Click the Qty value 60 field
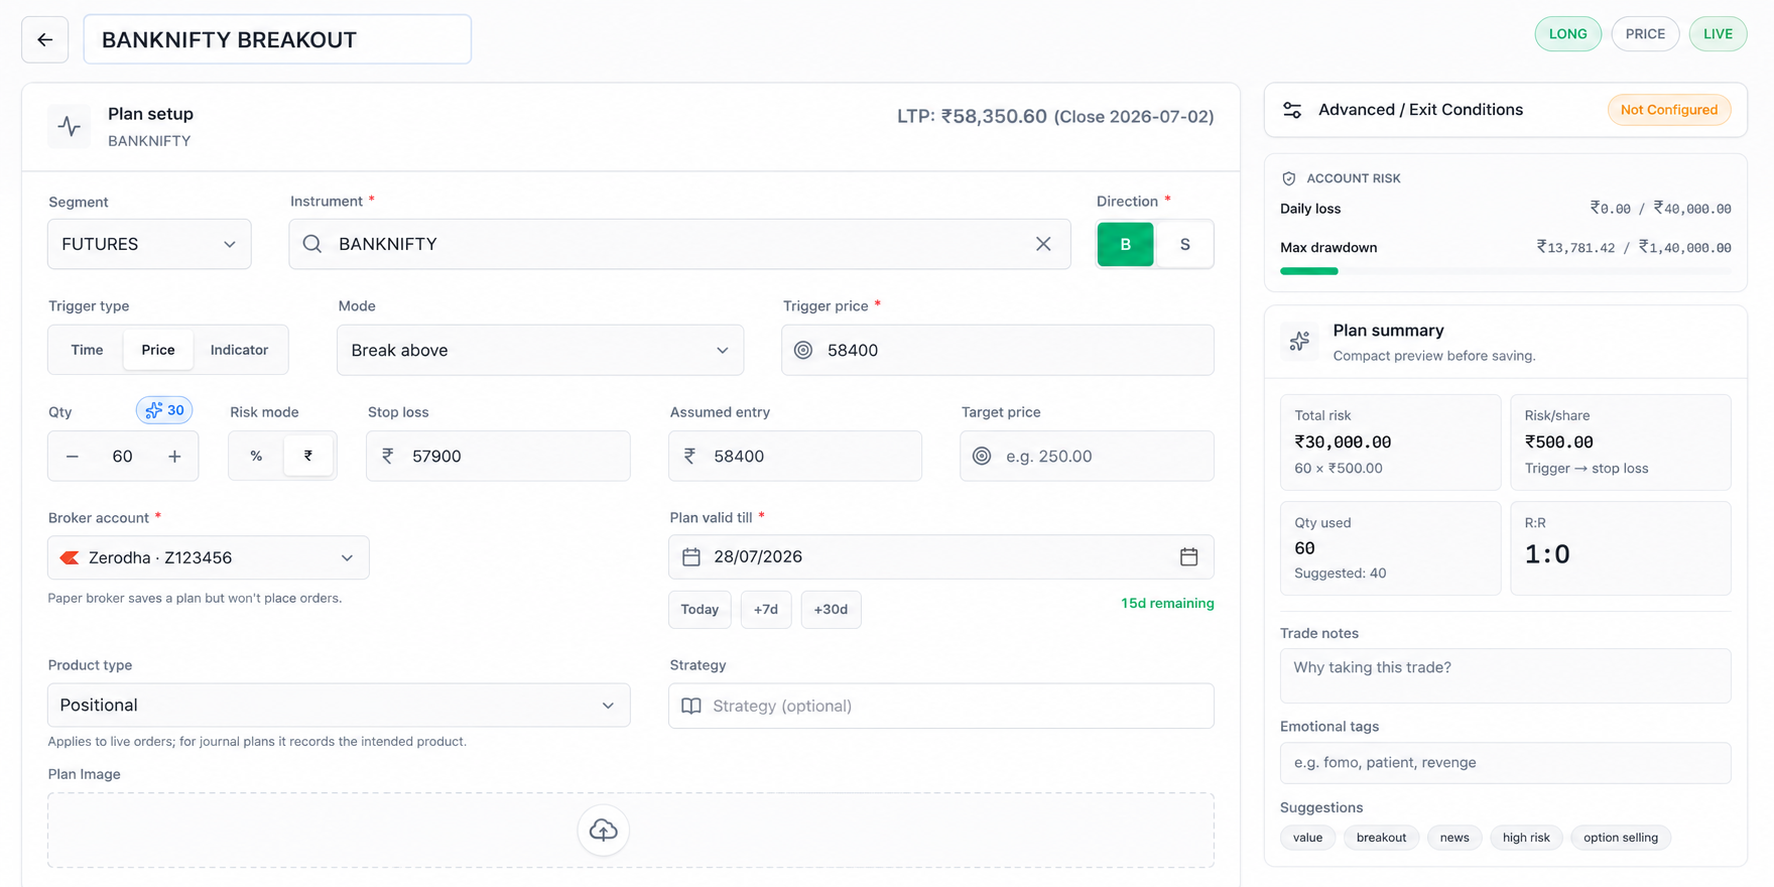Viewport: 1774px width, 887px height. 122,456
